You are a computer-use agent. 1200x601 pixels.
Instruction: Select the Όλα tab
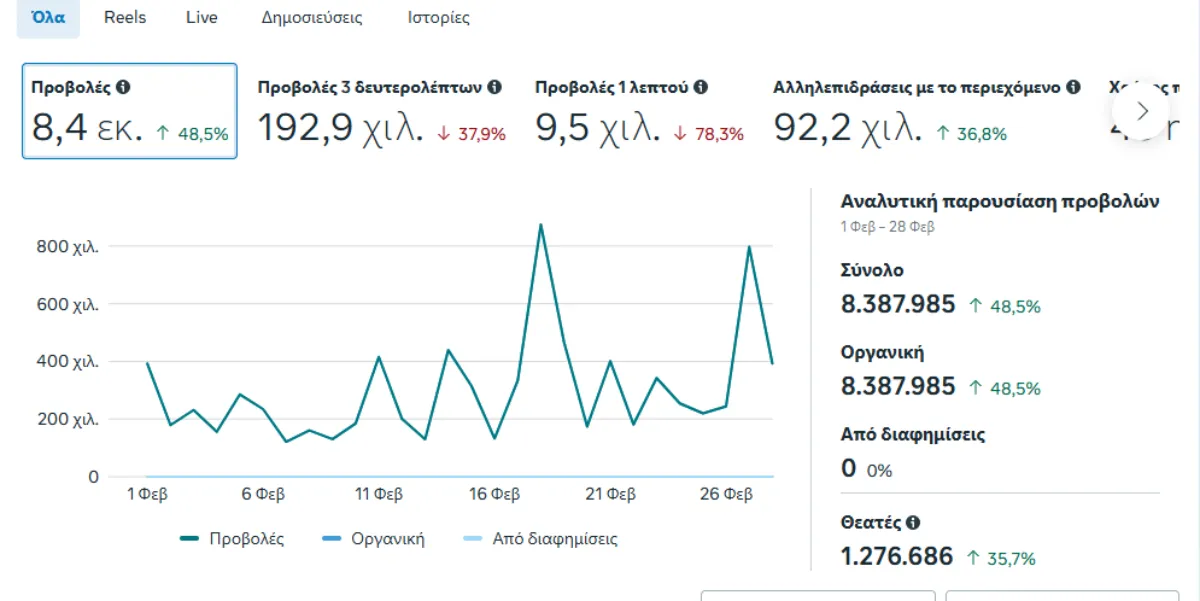coord(48,18)
